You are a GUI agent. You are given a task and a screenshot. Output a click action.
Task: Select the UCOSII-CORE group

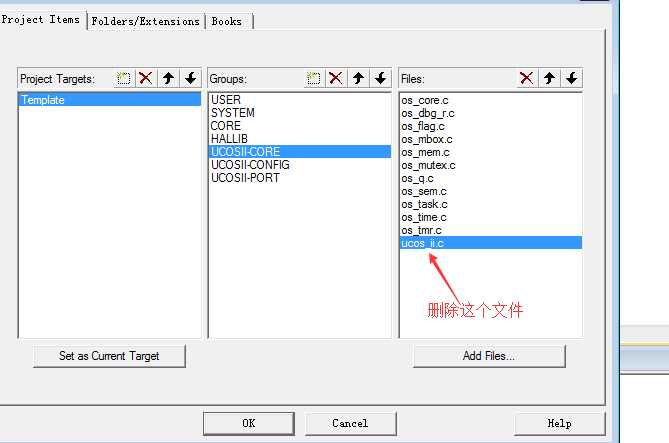click(x=300, y=152)
